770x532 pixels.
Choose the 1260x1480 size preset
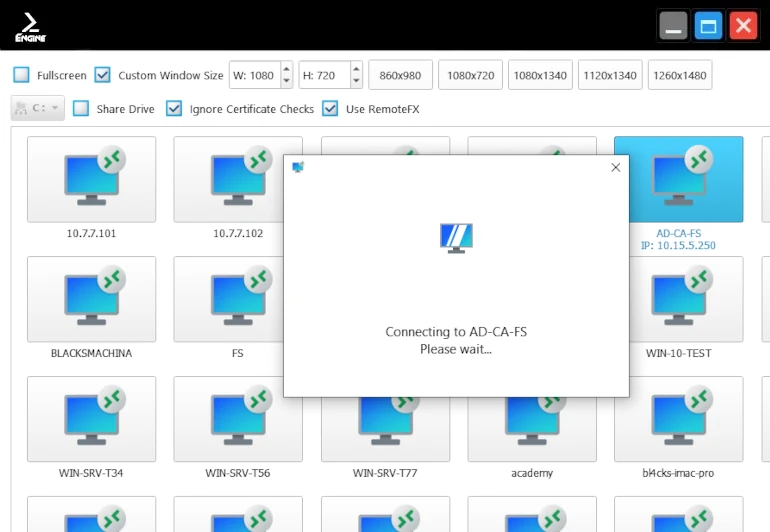tap(680, 75)
